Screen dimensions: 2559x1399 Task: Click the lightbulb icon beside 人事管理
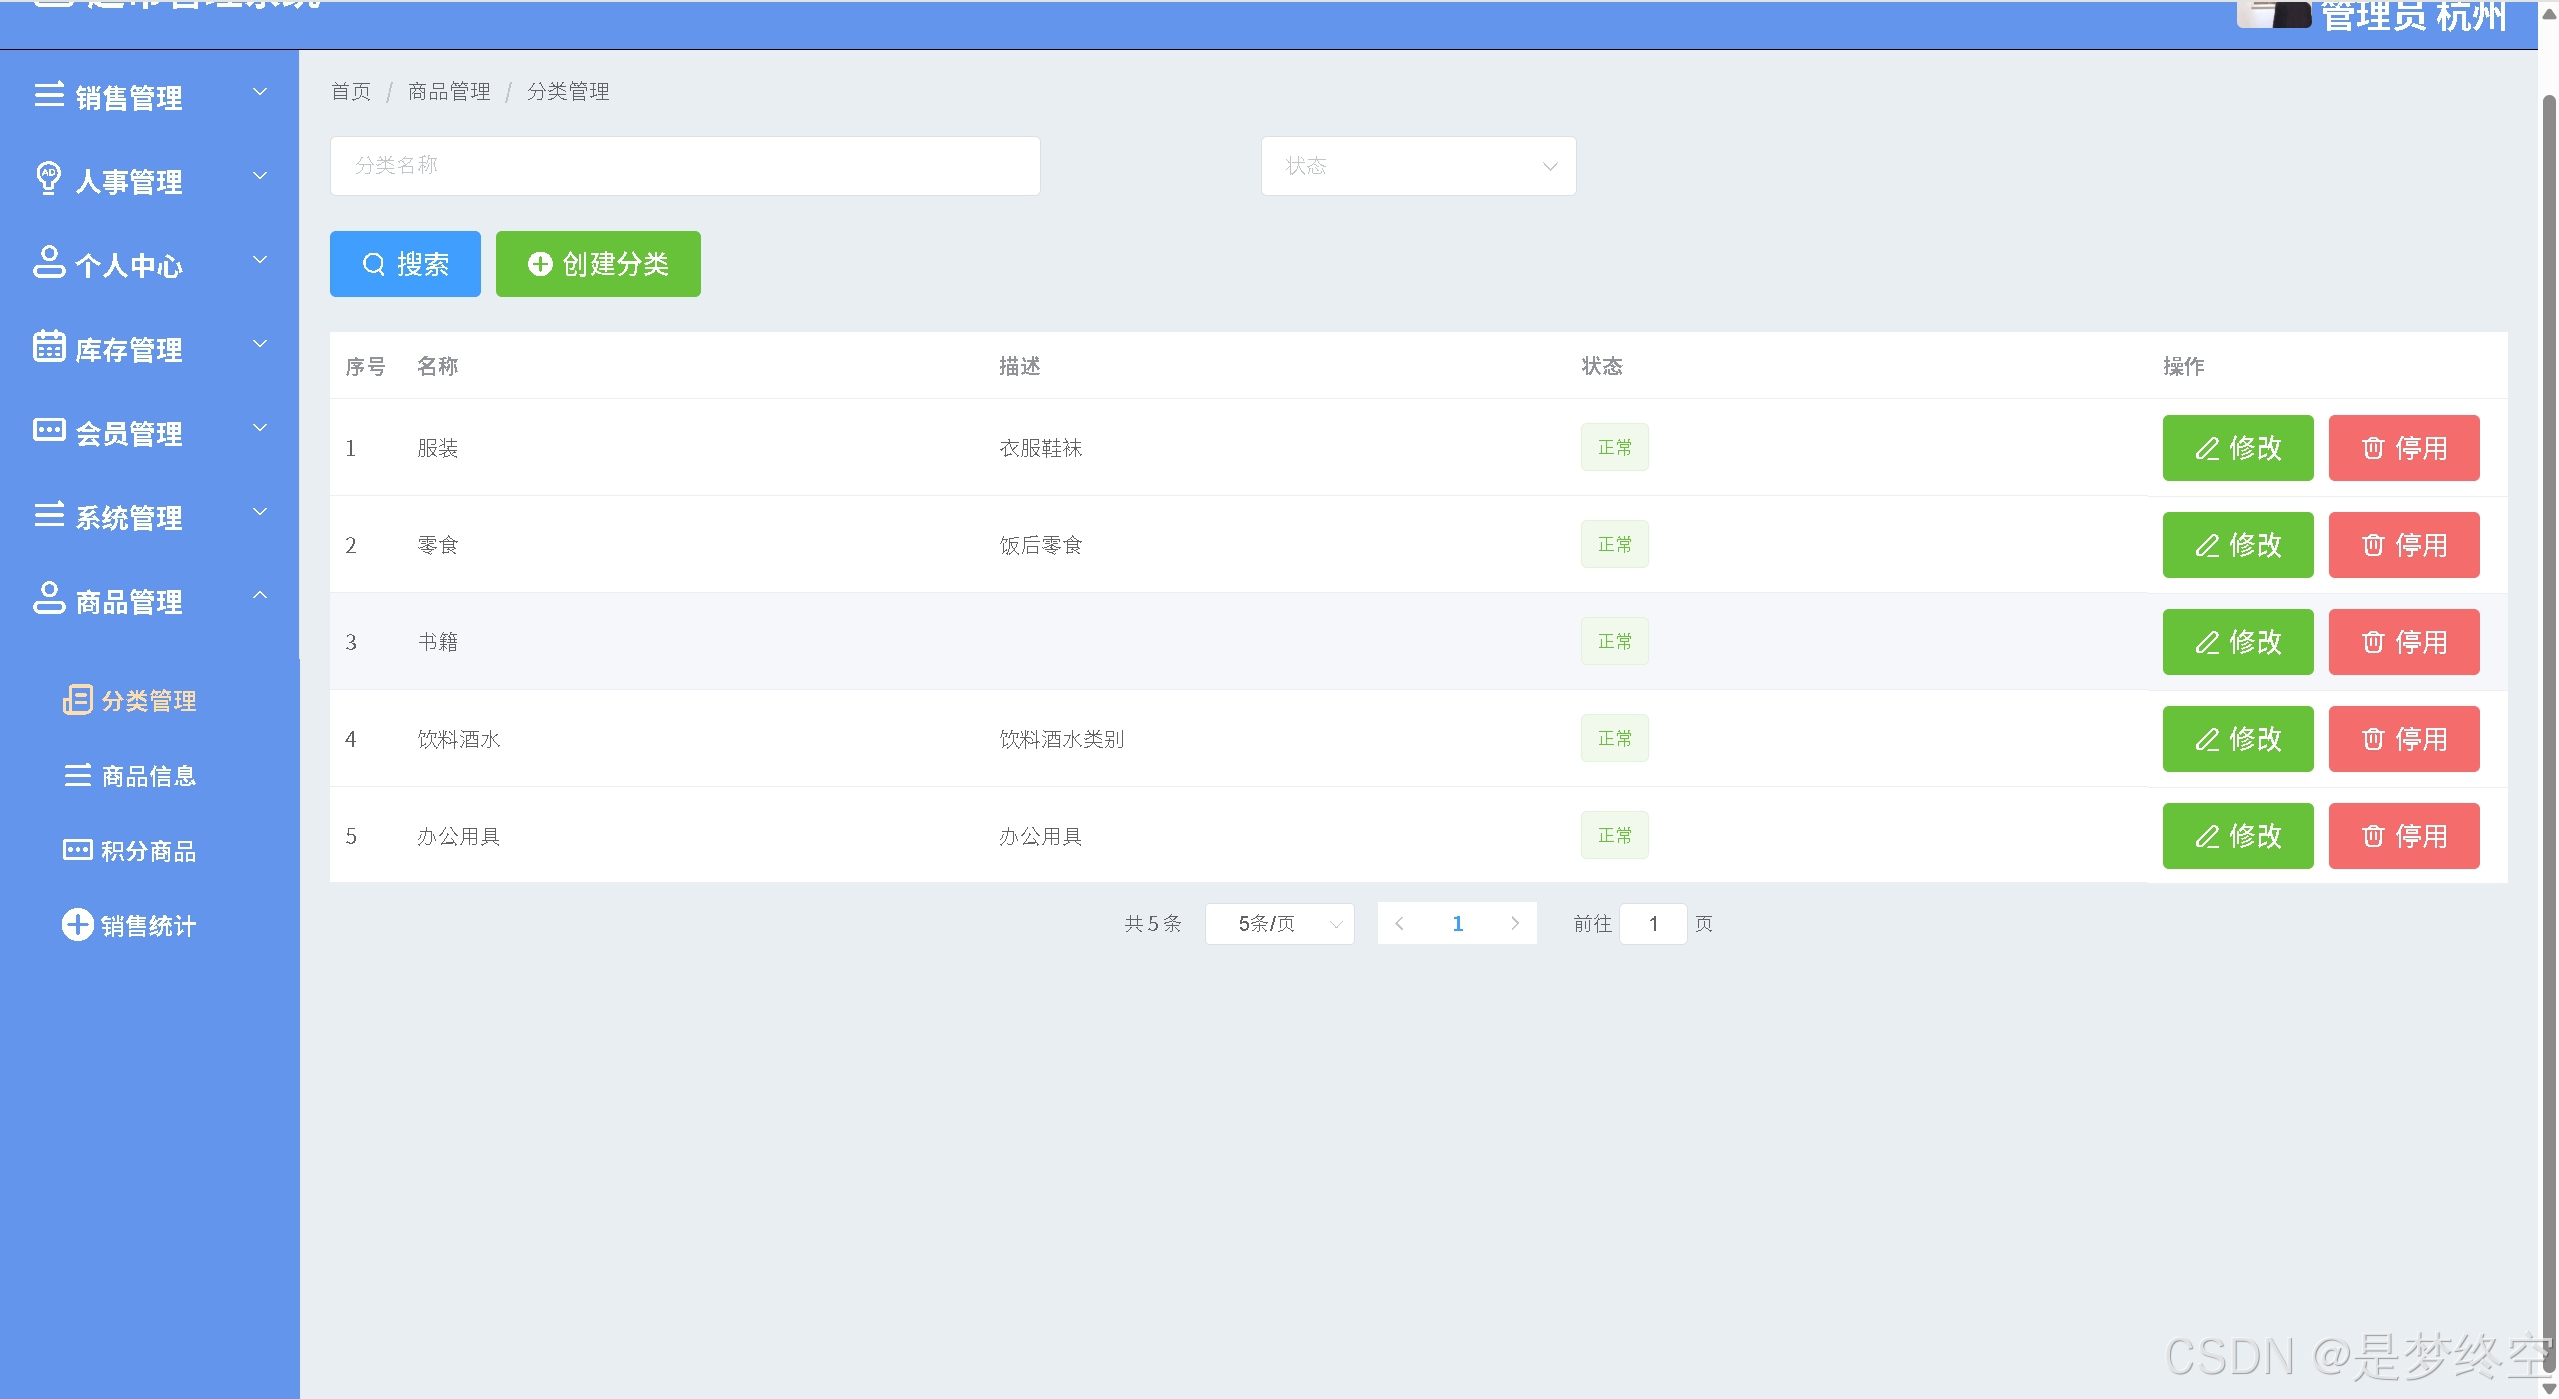coord(48,178)
